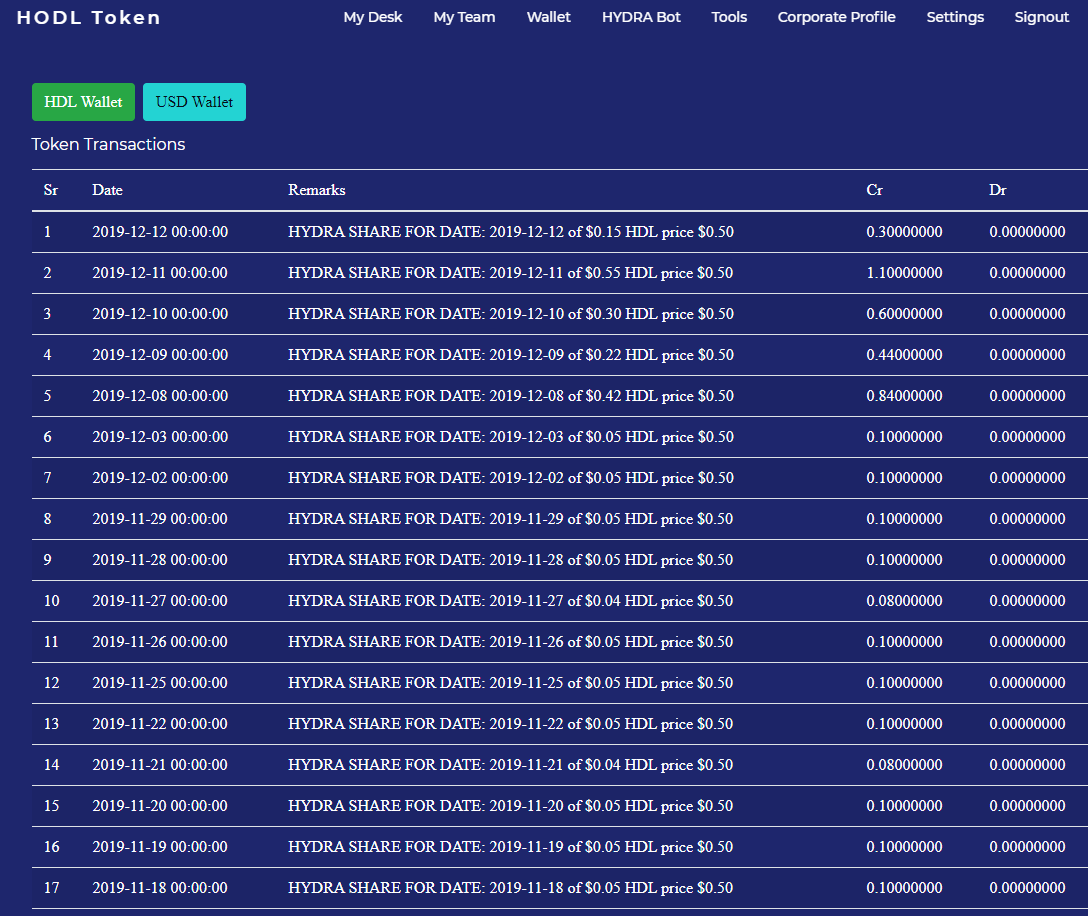
Task: Sign out using the Signout link
Action: click(1042, 17)
